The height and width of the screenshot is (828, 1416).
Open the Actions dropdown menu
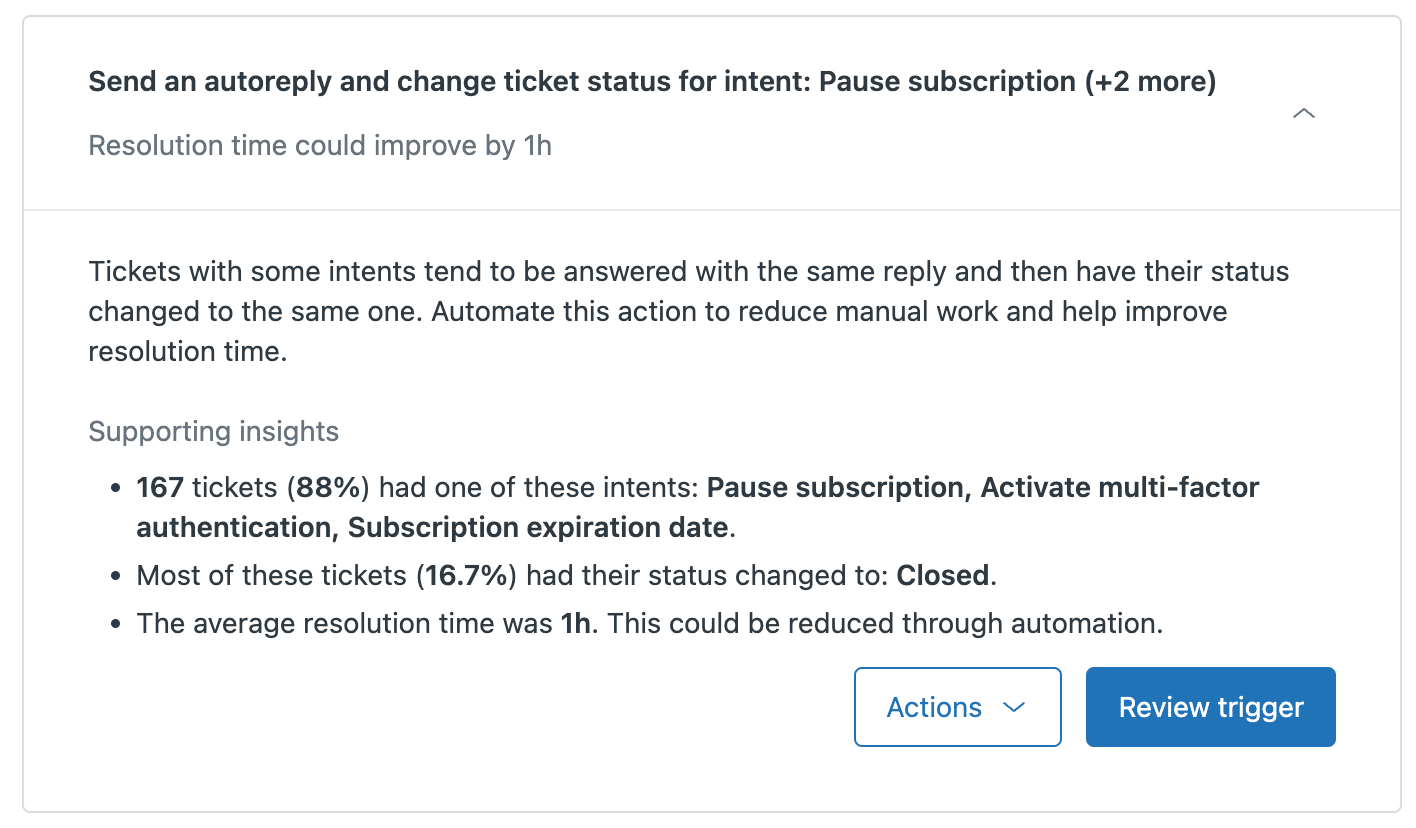point(957,707)
